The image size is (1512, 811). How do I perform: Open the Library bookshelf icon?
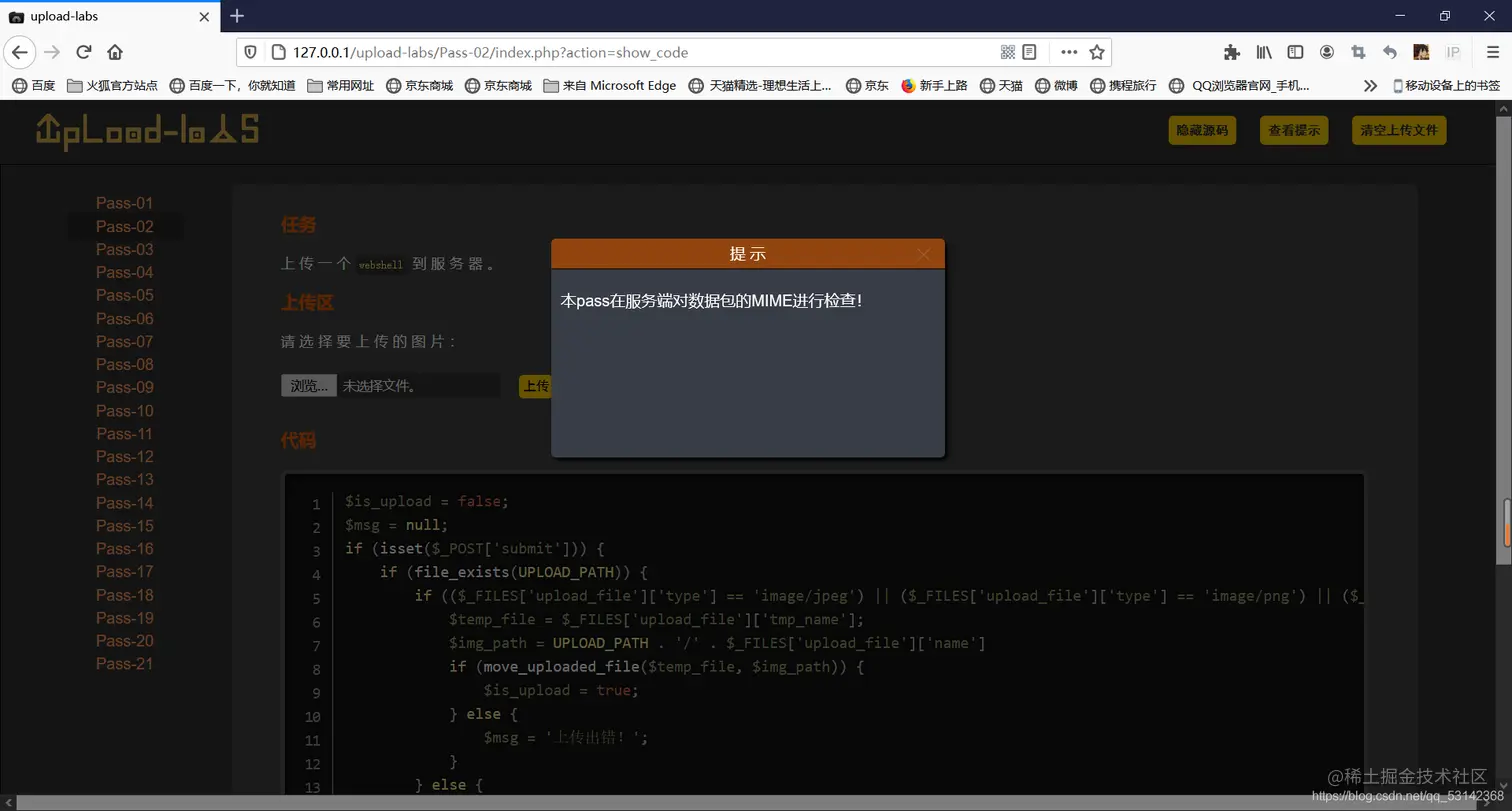click(x=1264, y=52)
